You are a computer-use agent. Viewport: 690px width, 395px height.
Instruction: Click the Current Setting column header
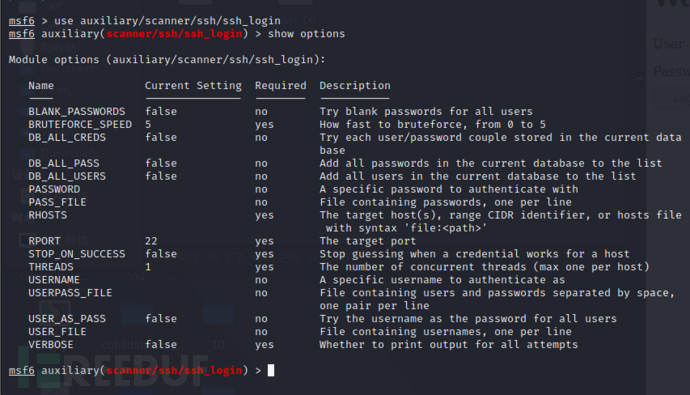193,86
